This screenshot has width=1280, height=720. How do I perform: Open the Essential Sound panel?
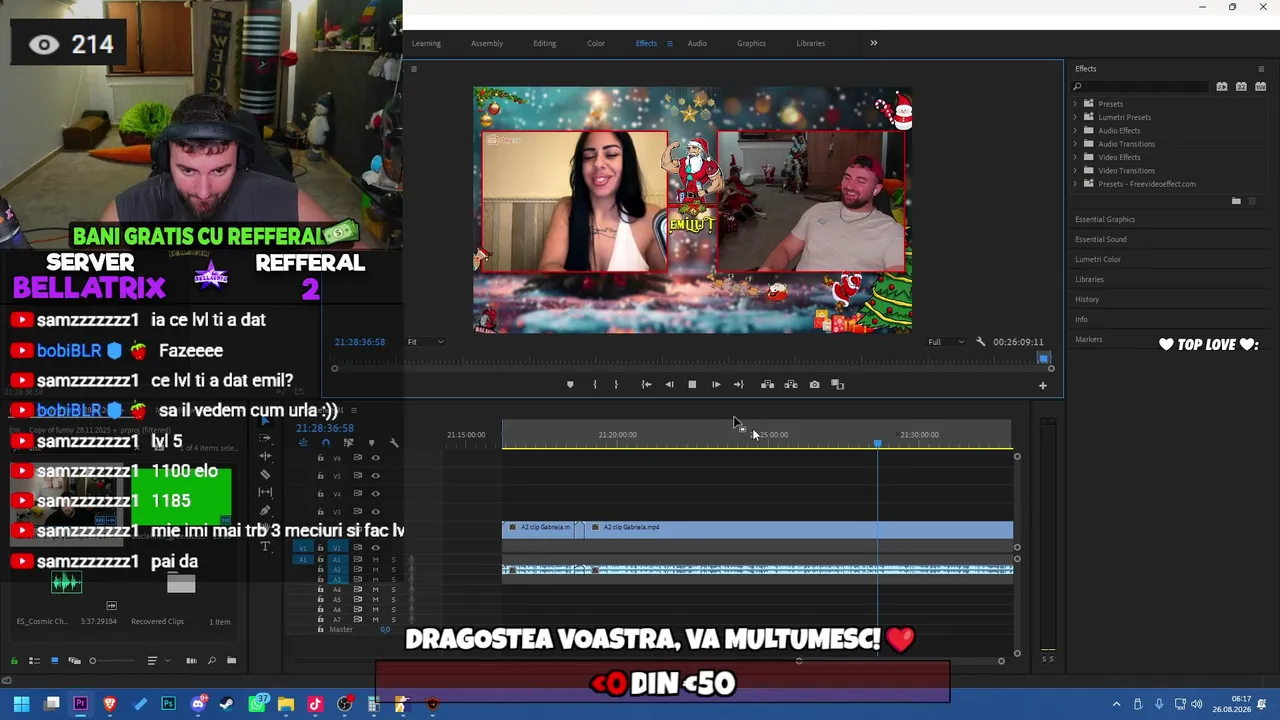pyautogui.click(x=1101, y=239)
